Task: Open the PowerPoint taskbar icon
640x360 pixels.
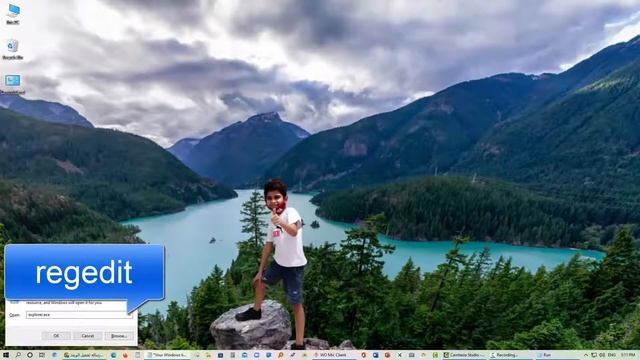Action: click(387, 355)
